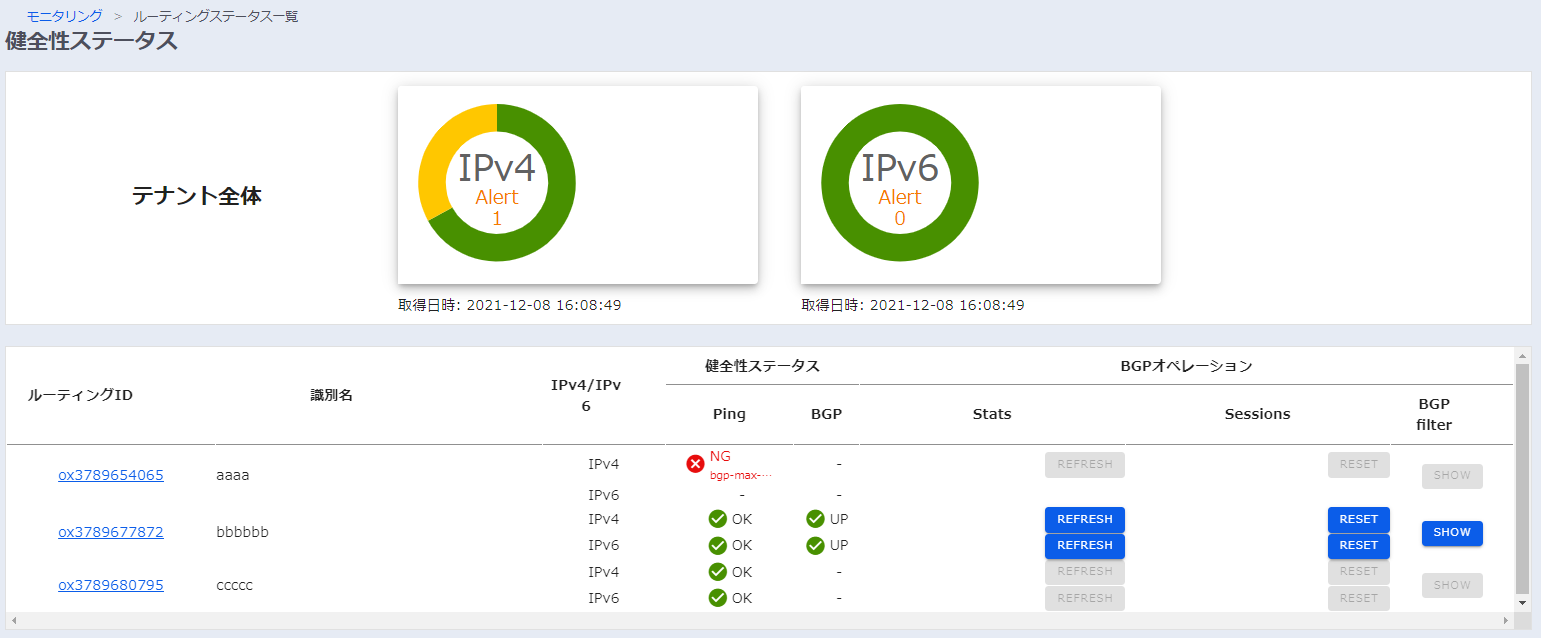Image resolution: width=1541 pixels, height=638 pixels.
Task: Click green UP BGP icon for bbbbbb IPv6
Action: 815,545
